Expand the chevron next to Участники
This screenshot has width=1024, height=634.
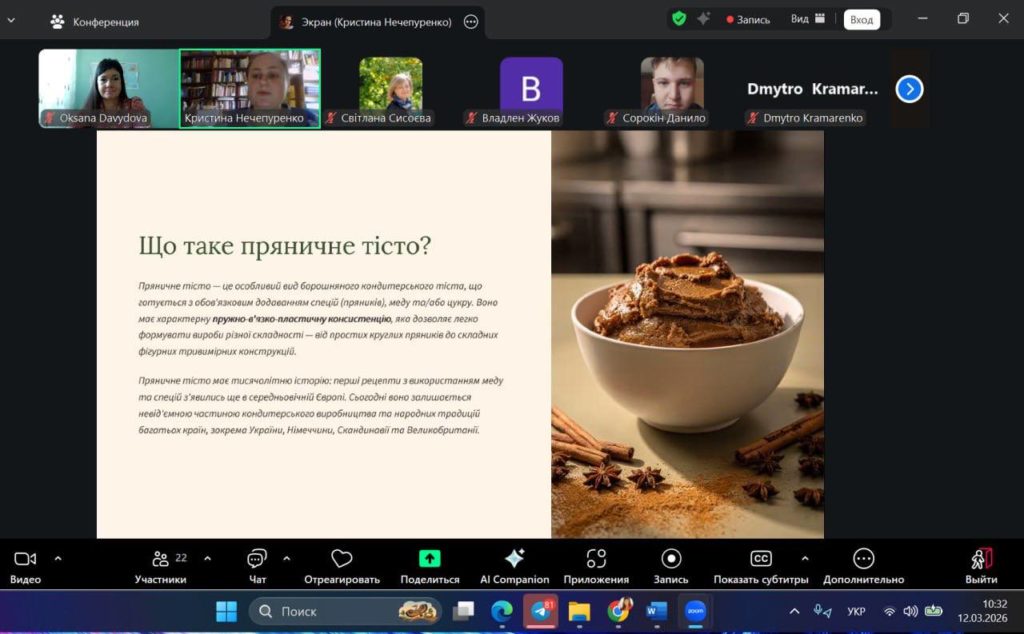[x=207, y=558]
